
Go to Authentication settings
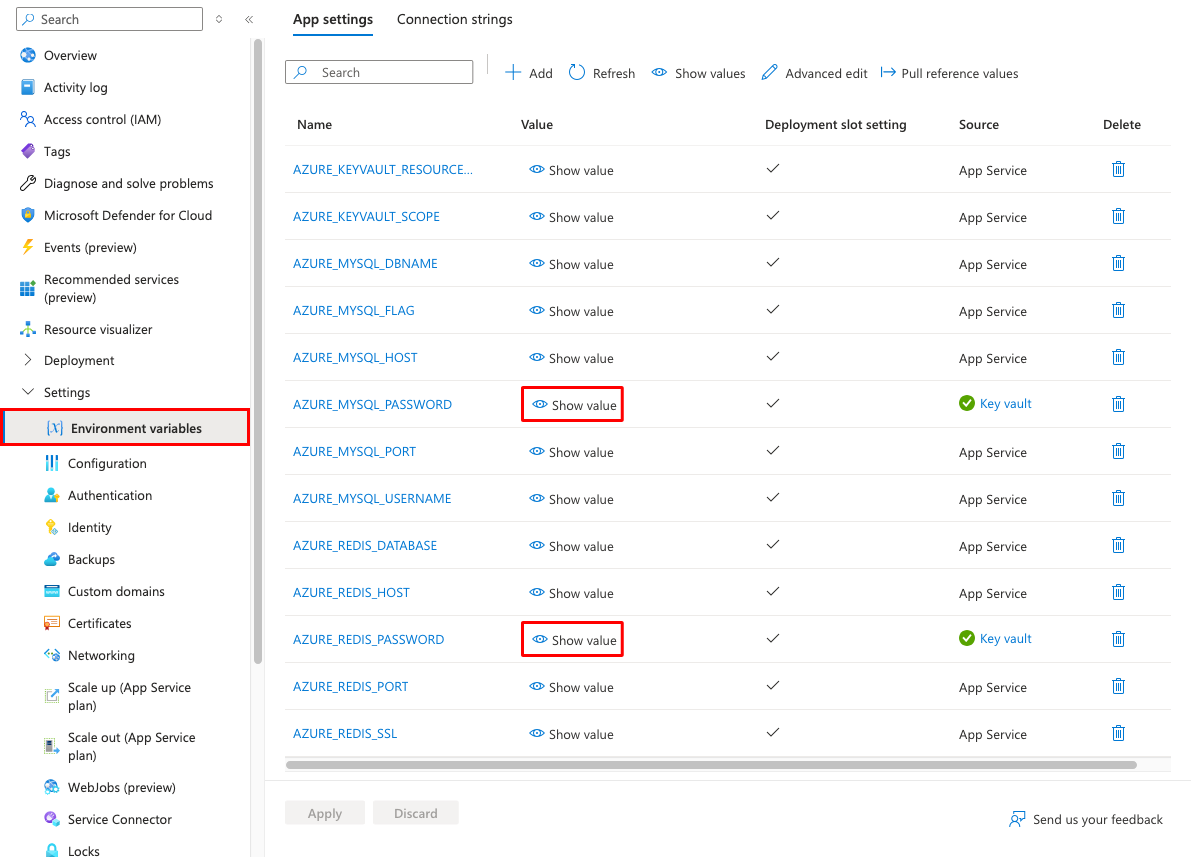109,495
